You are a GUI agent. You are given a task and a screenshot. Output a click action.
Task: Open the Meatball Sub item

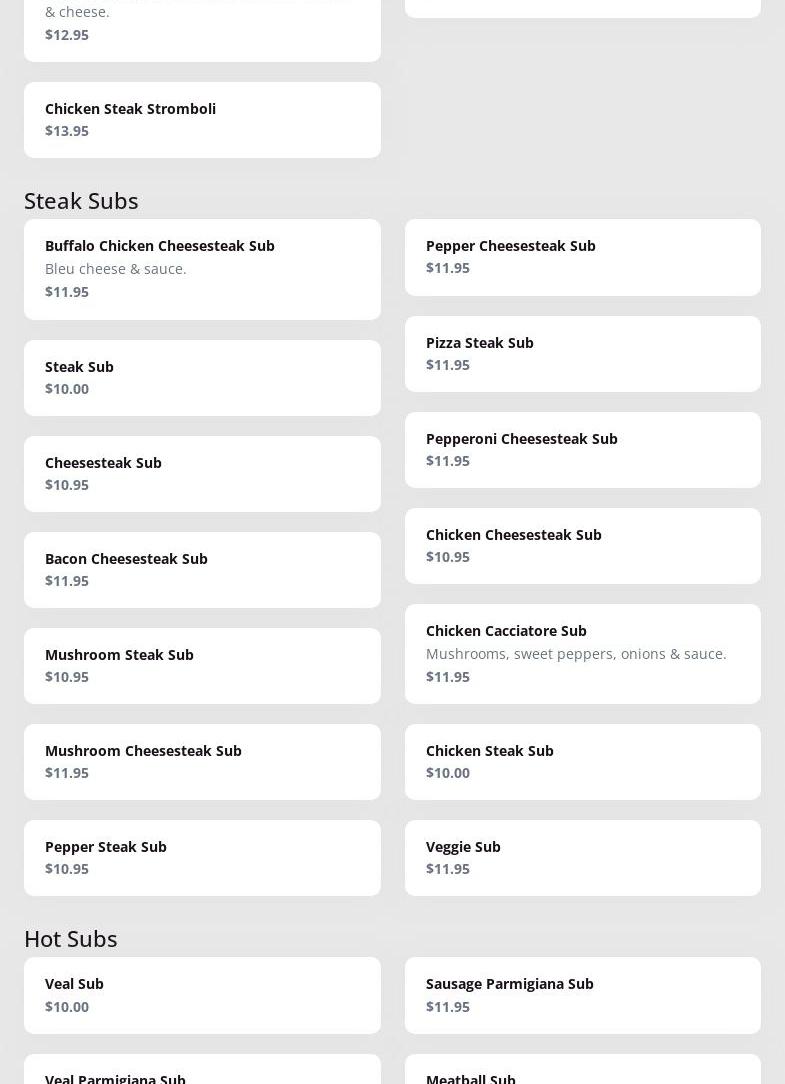(582, 1073)
